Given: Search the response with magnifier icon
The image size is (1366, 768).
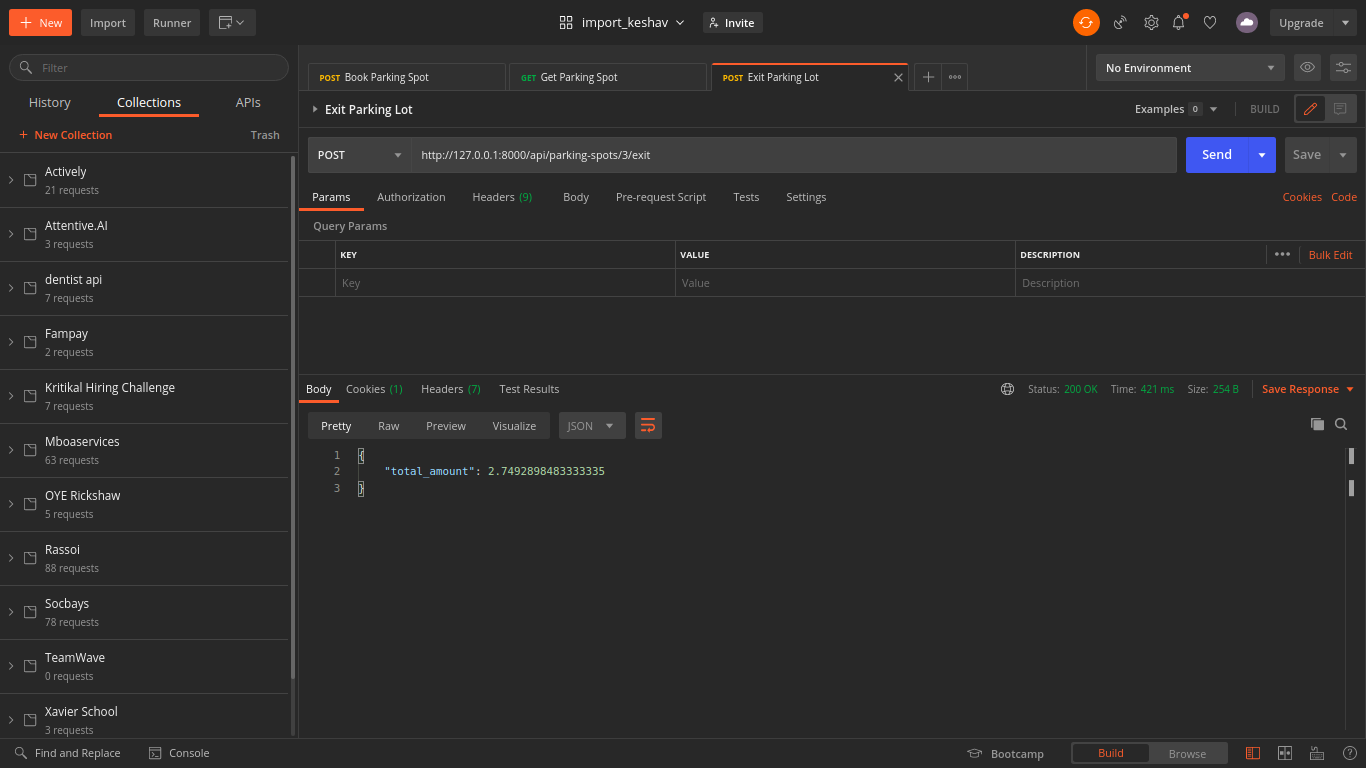Looking at the screenshot, I should pyautogui.click(x=1341, y=424).
